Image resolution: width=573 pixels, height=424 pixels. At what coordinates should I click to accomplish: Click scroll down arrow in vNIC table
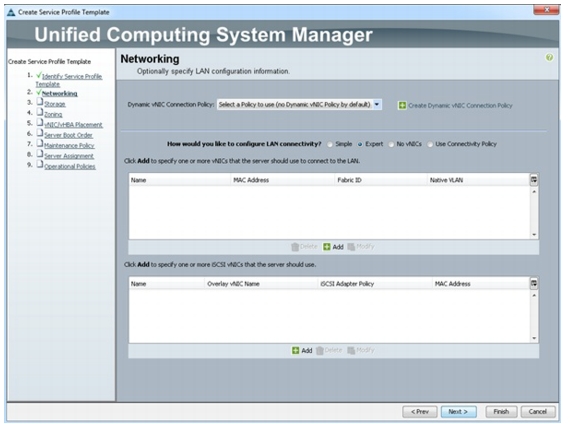click(534, 235)
